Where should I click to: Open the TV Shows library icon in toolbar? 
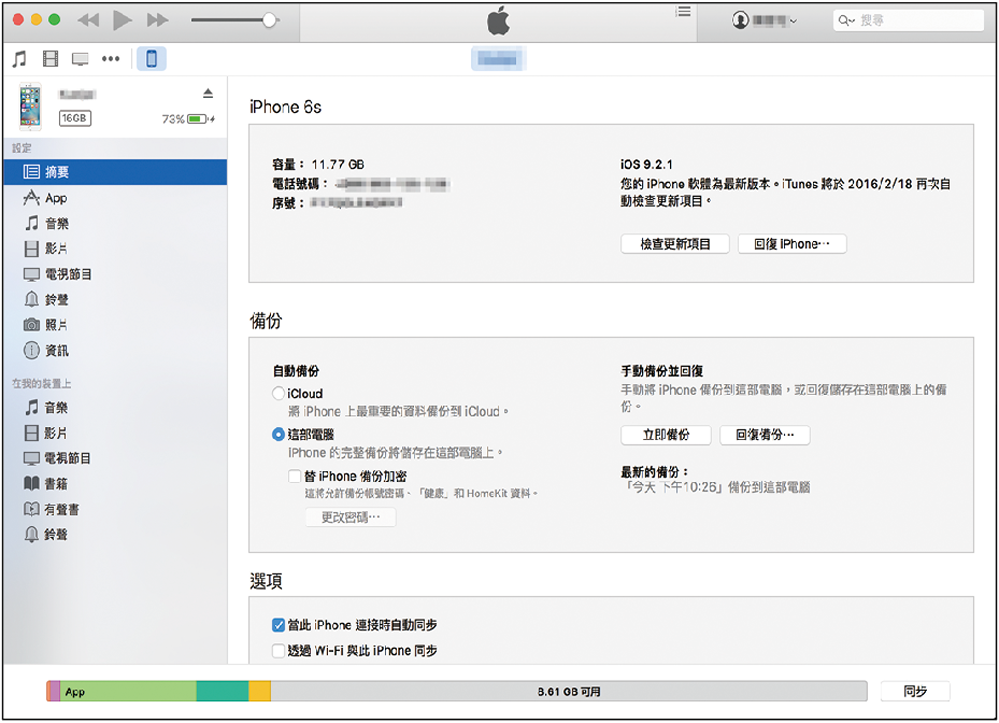(80, 59)
